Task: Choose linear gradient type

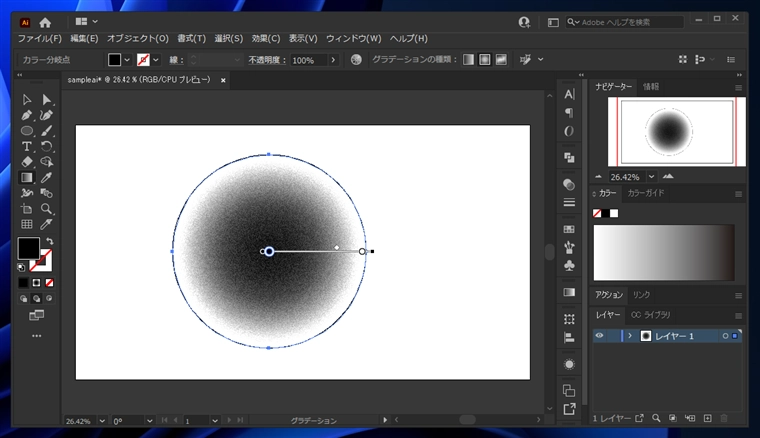Action: tap(468, 60)
